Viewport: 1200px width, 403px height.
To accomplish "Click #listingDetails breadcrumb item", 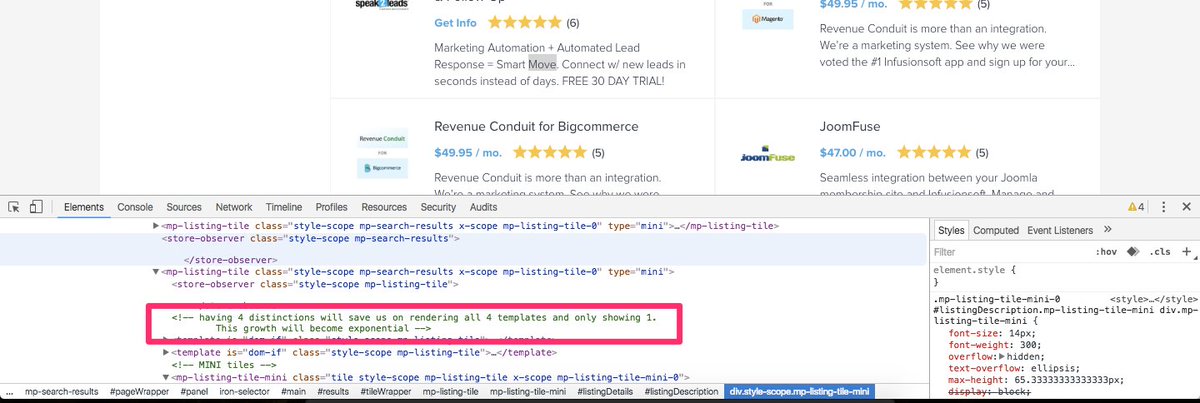I will point(604,392).
